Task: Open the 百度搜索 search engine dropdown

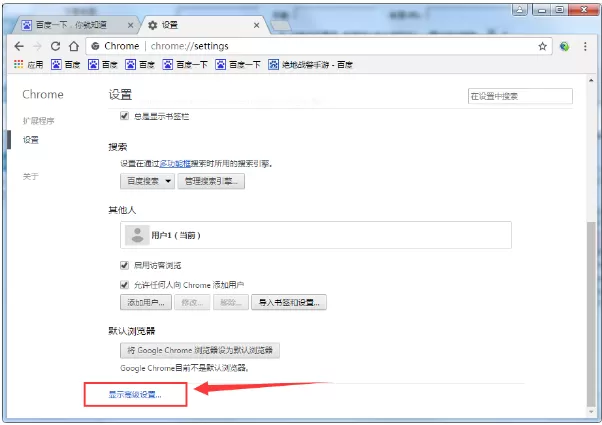Action: point(147,181)
